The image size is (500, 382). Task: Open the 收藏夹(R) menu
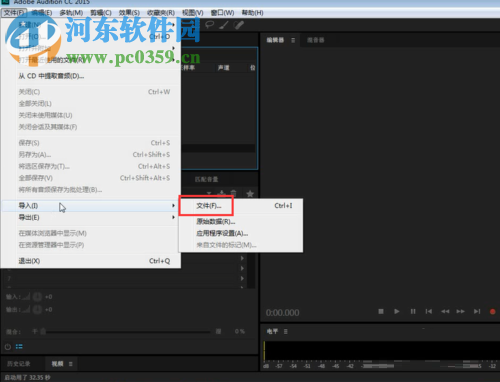coord(161,13)
